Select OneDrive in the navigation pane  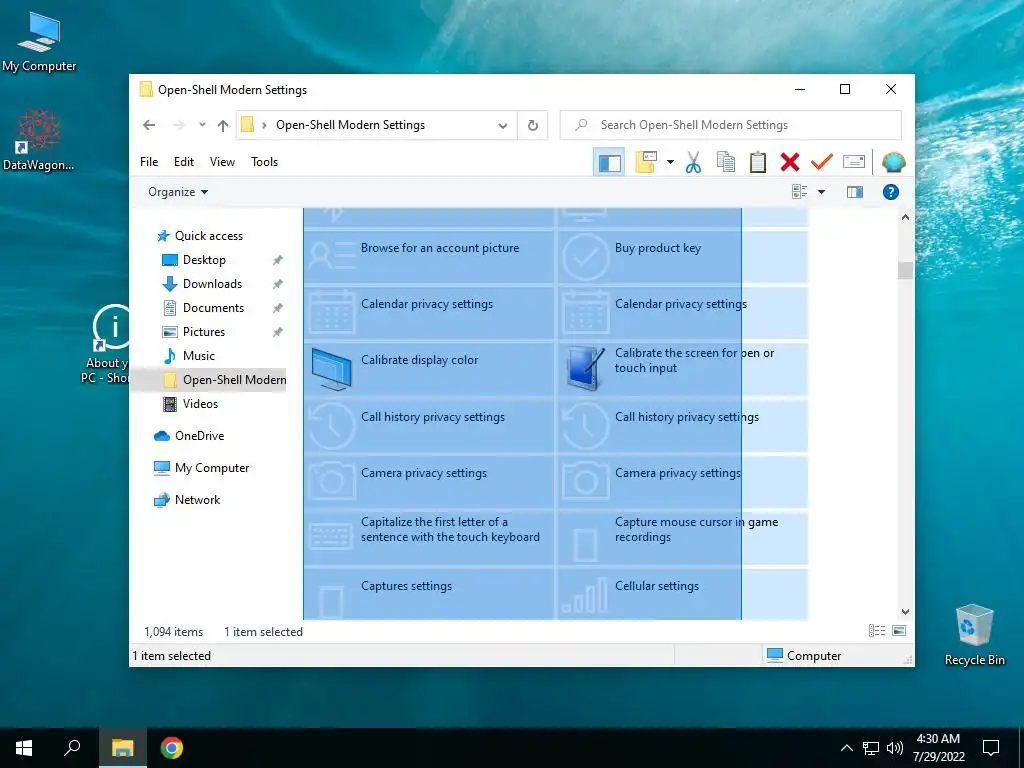199,436
